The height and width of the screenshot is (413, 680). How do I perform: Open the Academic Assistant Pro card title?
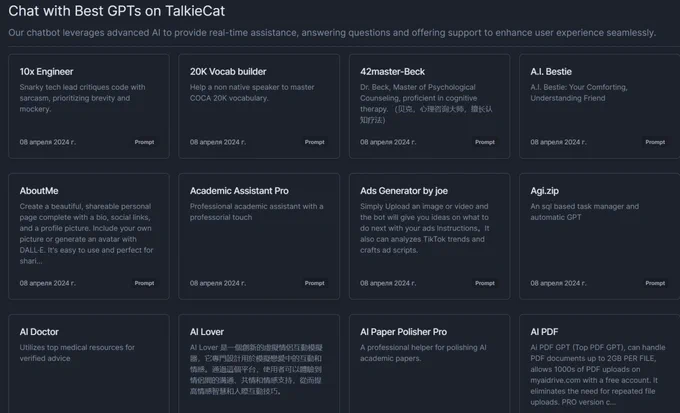click(239, 191)
